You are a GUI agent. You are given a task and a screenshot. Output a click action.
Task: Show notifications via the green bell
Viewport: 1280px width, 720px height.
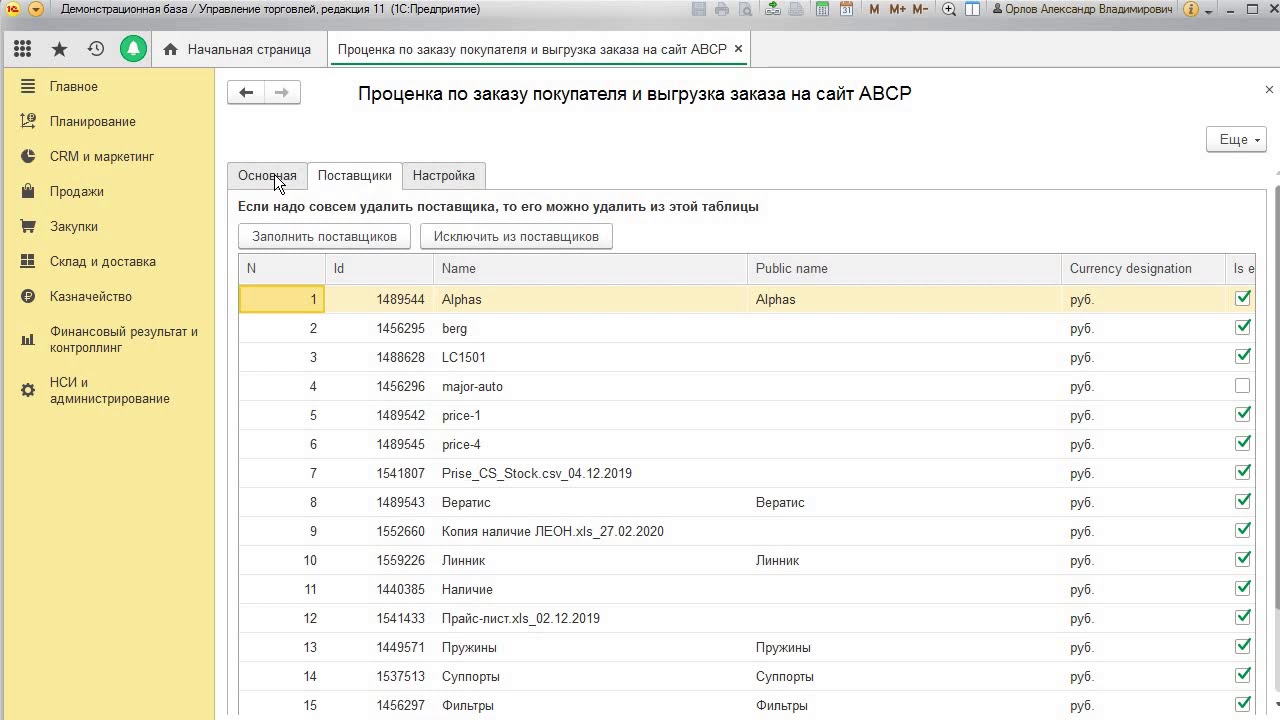133,49
